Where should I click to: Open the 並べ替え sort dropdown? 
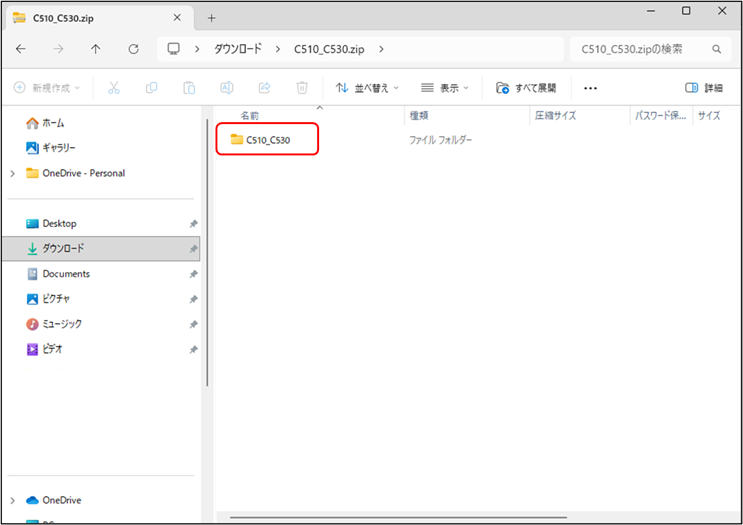tap(367, 88)
